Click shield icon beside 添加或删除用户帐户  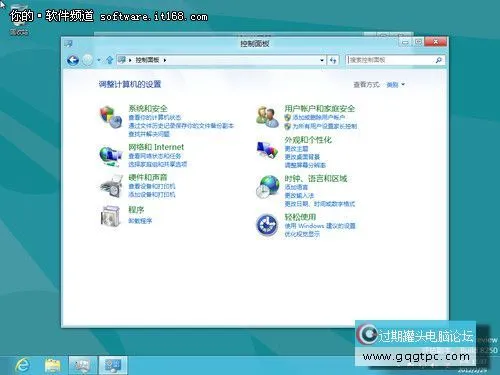click(x=288, y=117)
